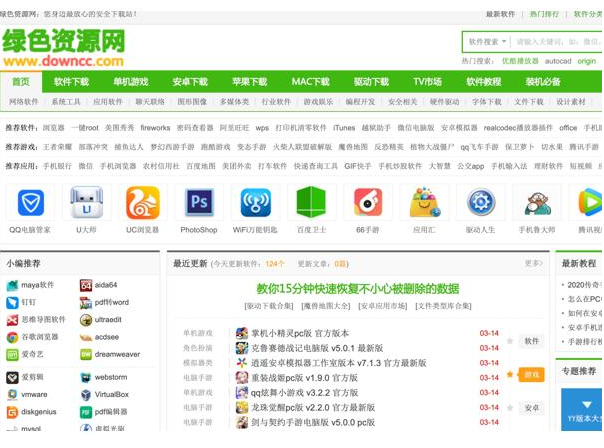Go to the 首页 tab
This screenshot has height=448, width=604.
(21, 82)
